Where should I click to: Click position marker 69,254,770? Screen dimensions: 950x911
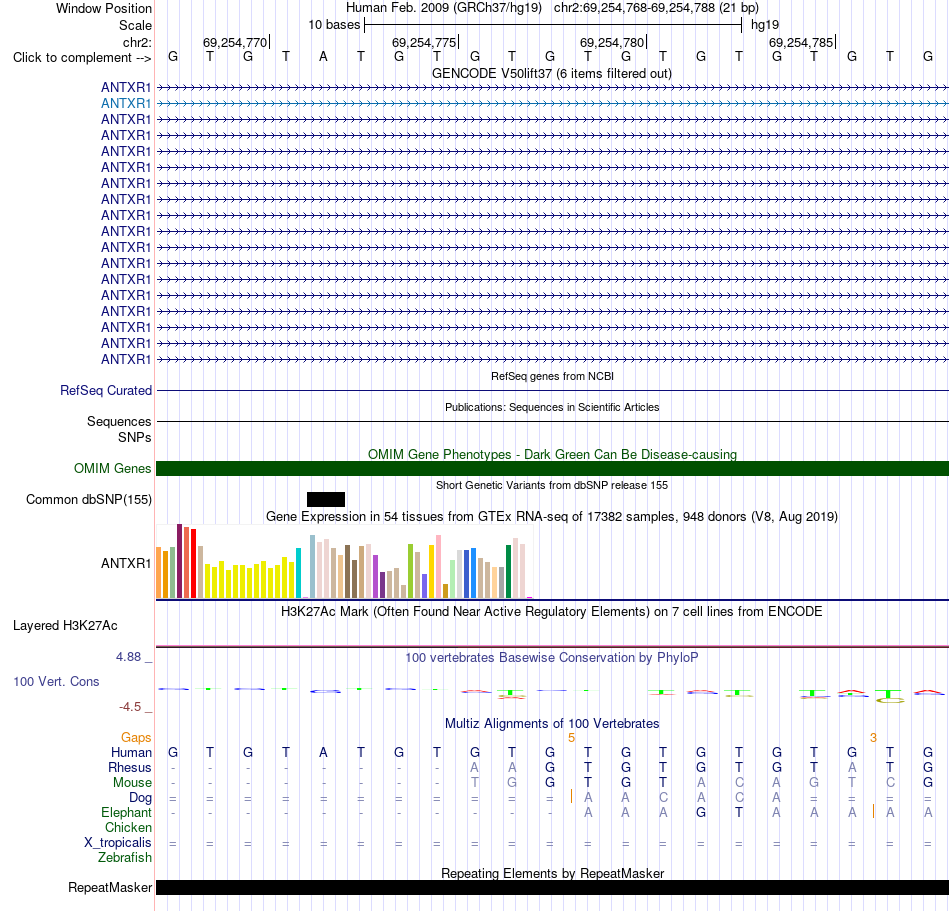point(235,42)
